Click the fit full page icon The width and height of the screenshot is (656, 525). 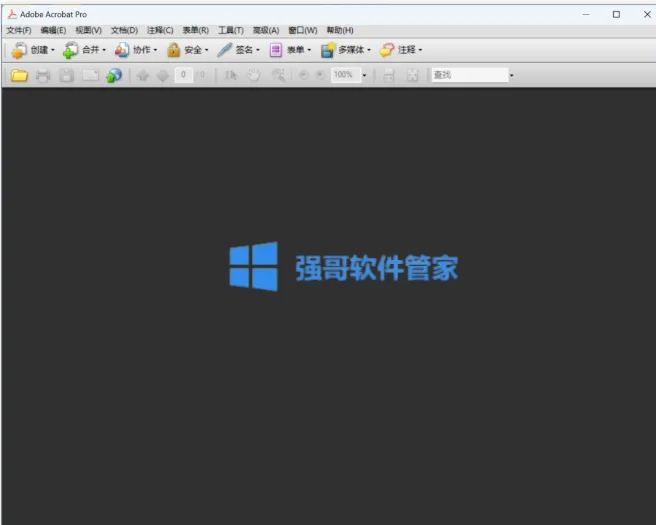412,75
